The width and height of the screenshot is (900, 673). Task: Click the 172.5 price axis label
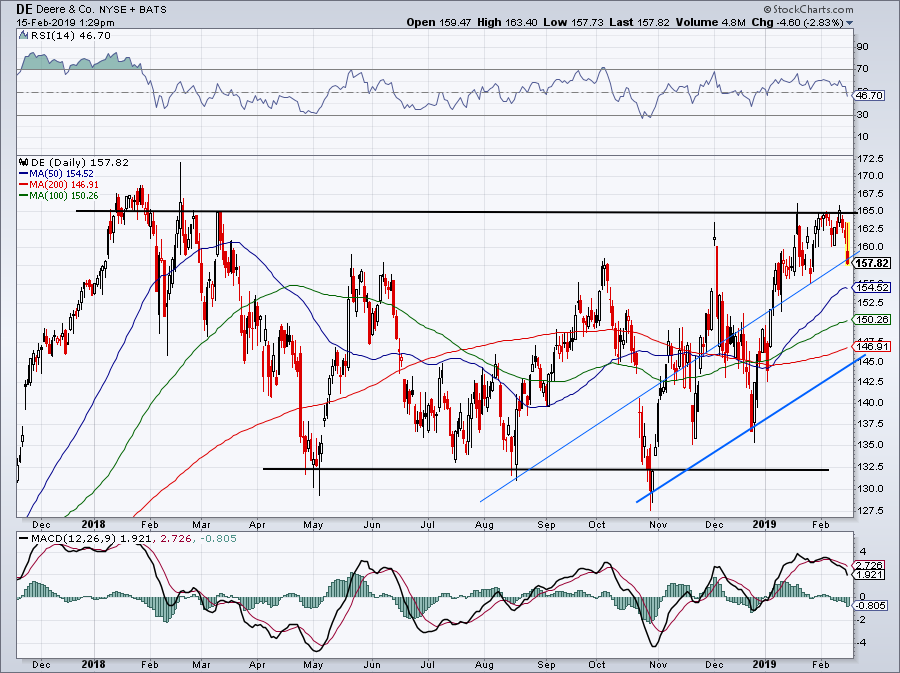(x=870, y=158)
